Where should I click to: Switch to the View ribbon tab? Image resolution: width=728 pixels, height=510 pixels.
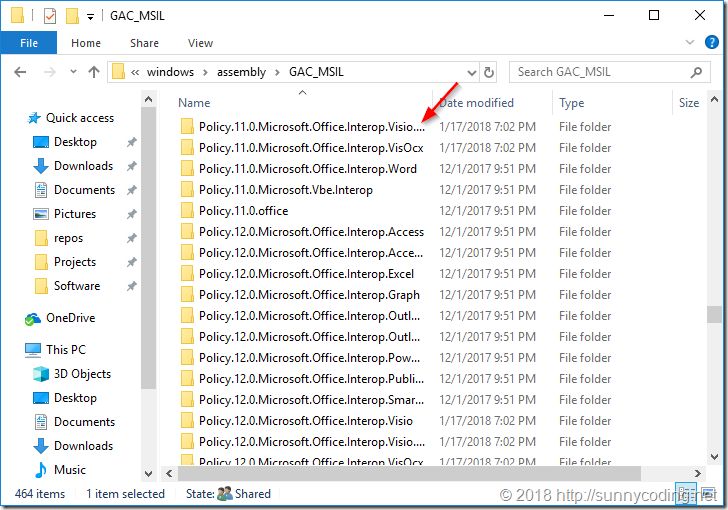(200, 43)
